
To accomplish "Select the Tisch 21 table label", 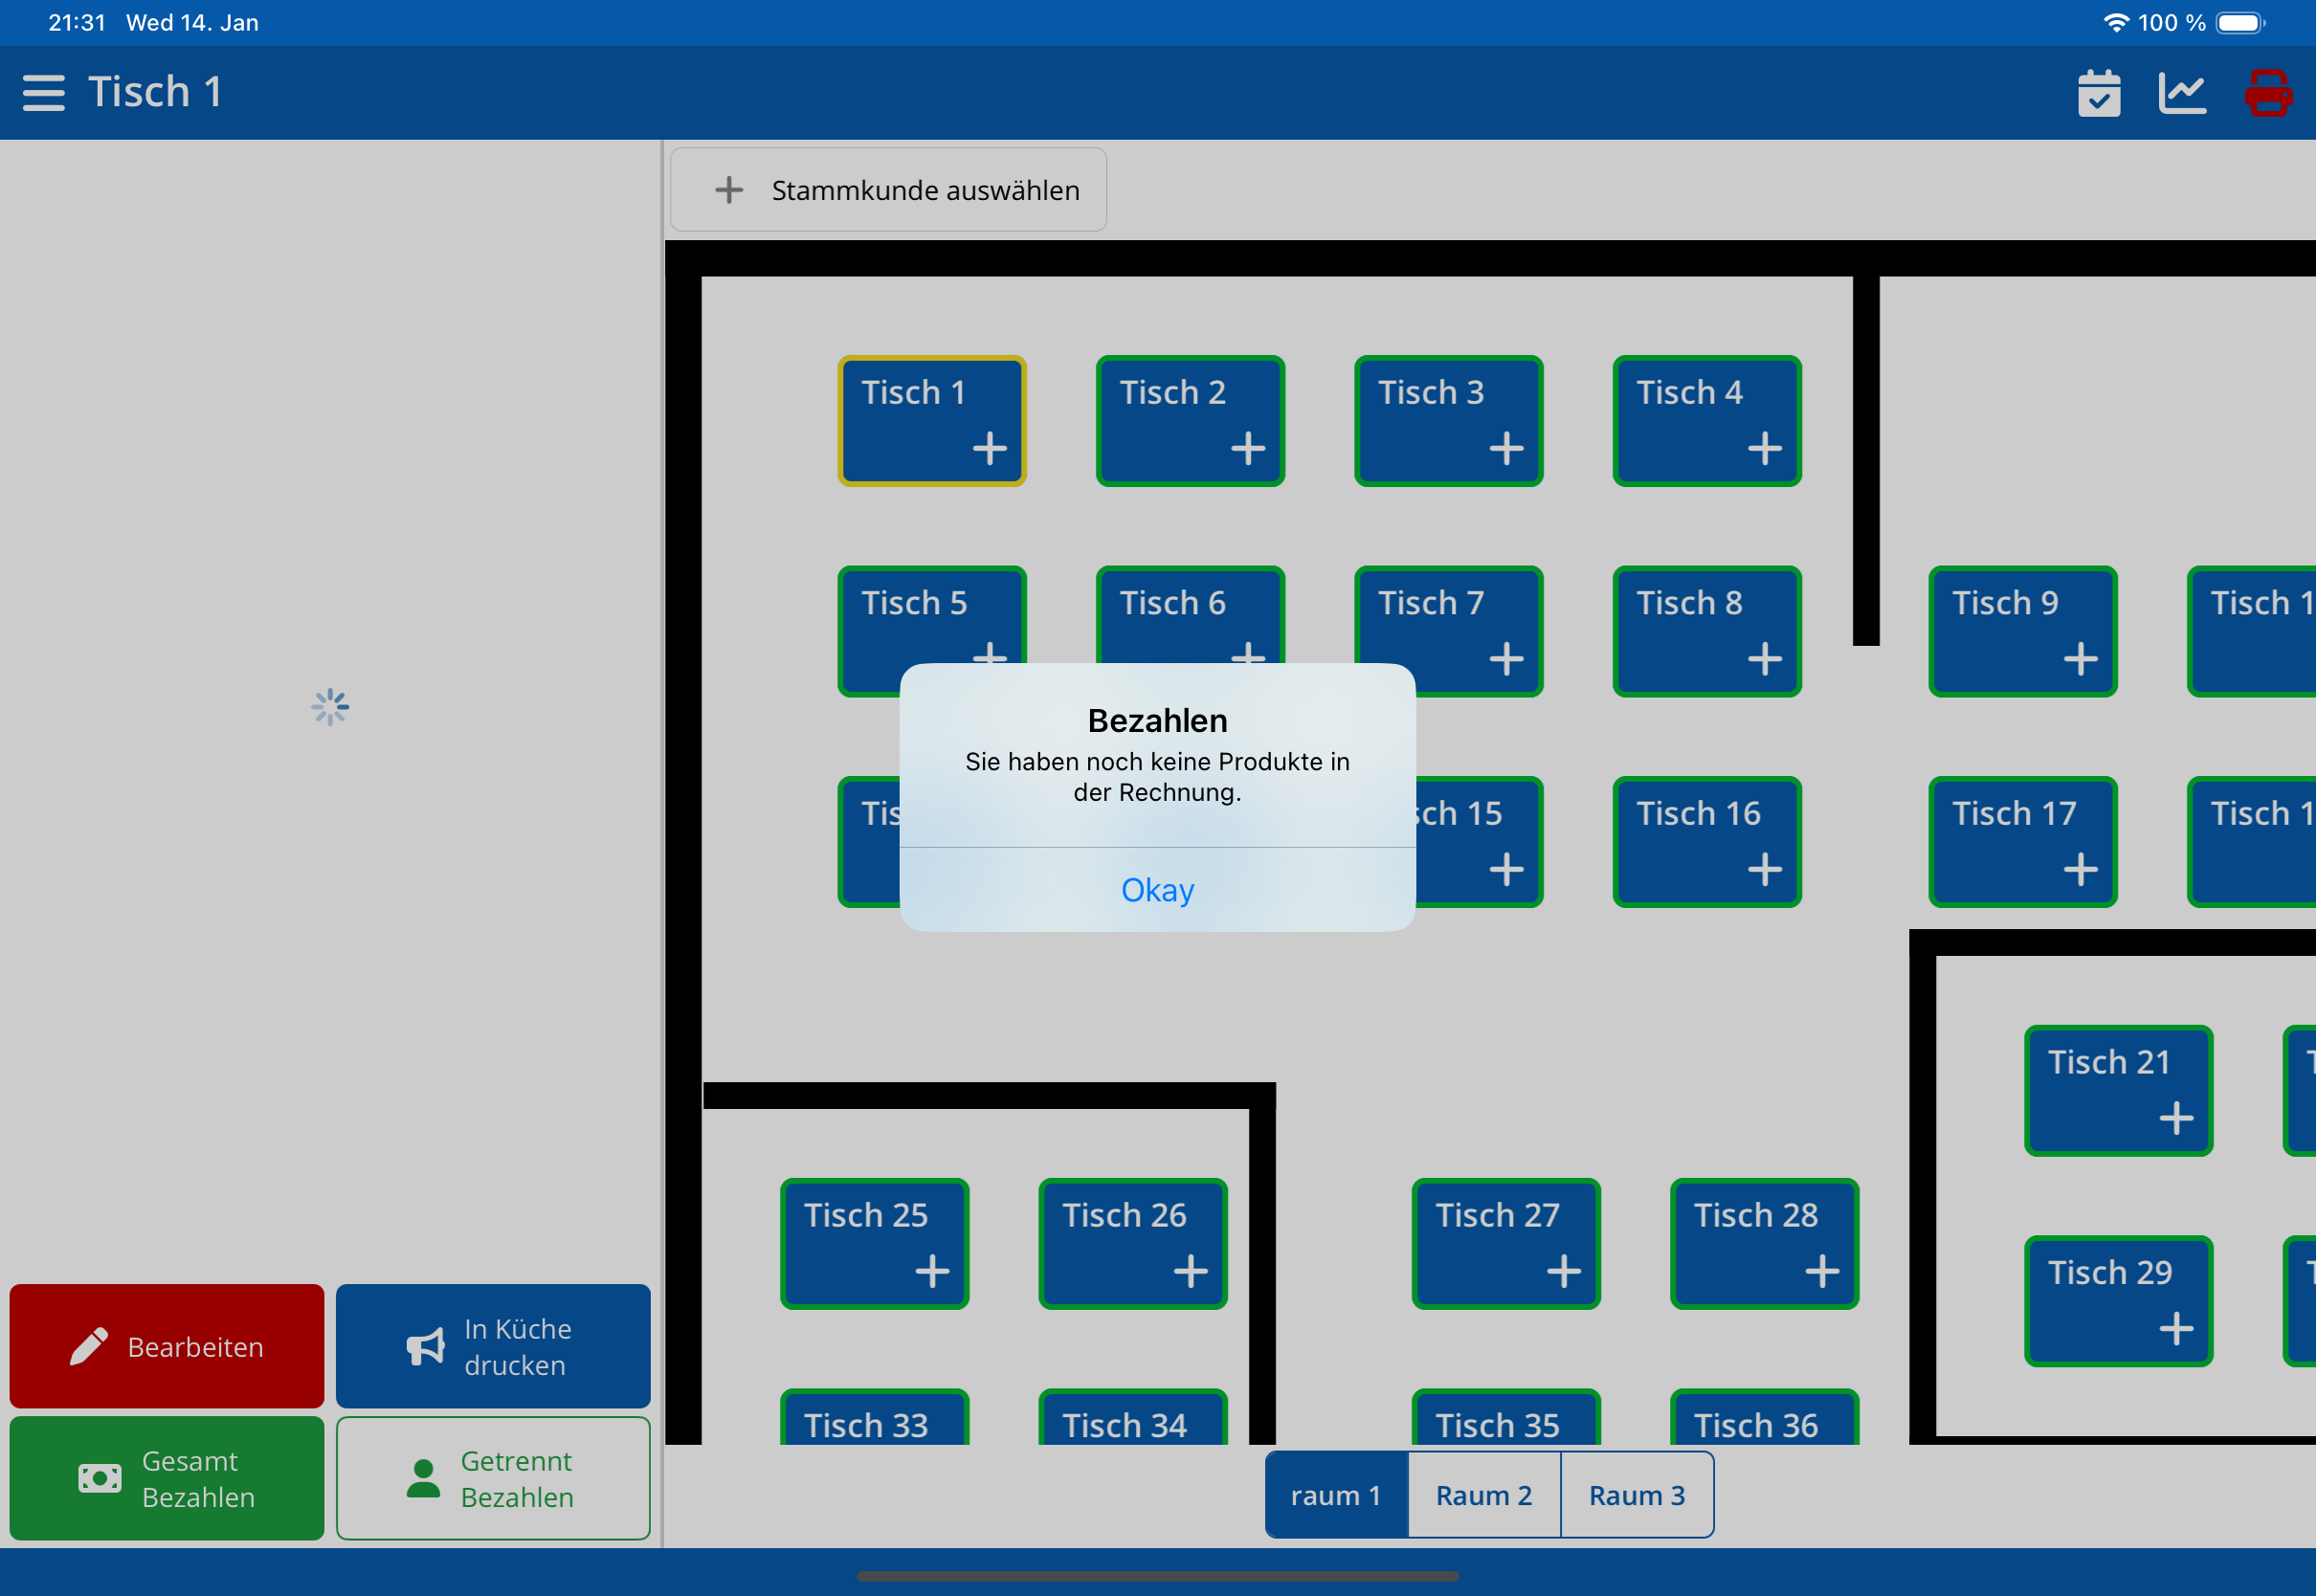I will [2109, 1062].
